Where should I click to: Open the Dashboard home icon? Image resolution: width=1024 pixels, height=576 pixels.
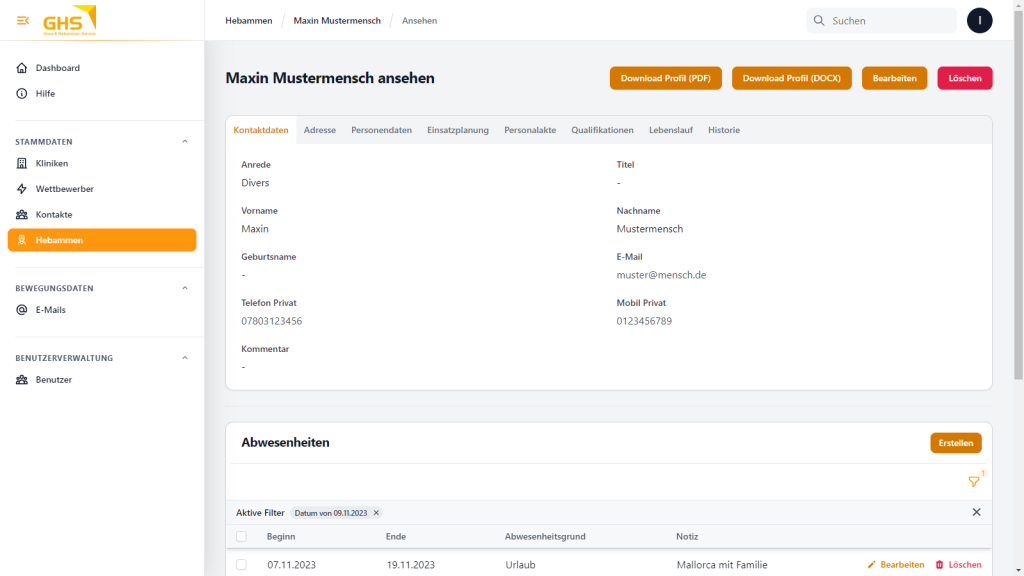point(22,68)
